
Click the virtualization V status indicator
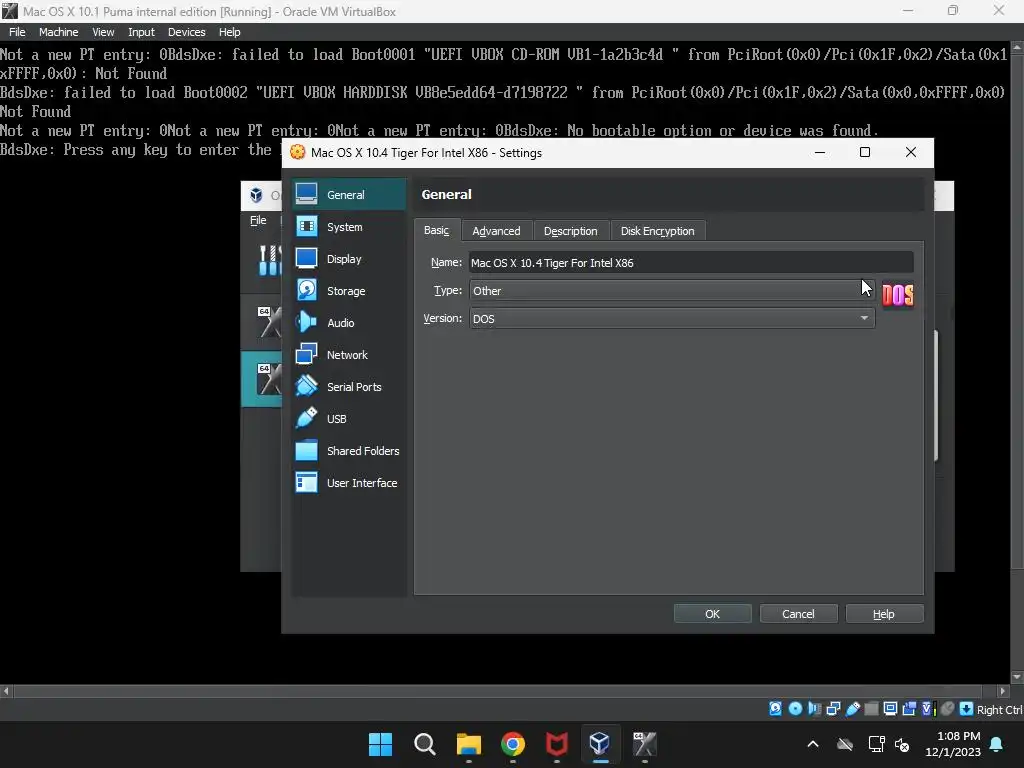(x=928, y=709)
